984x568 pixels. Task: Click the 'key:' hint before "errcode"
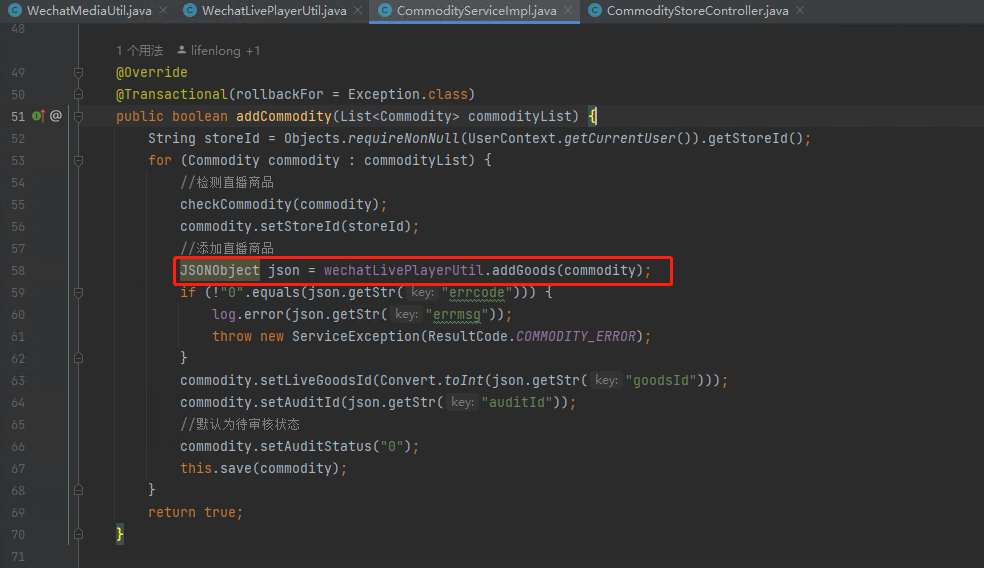pos(422,292)
